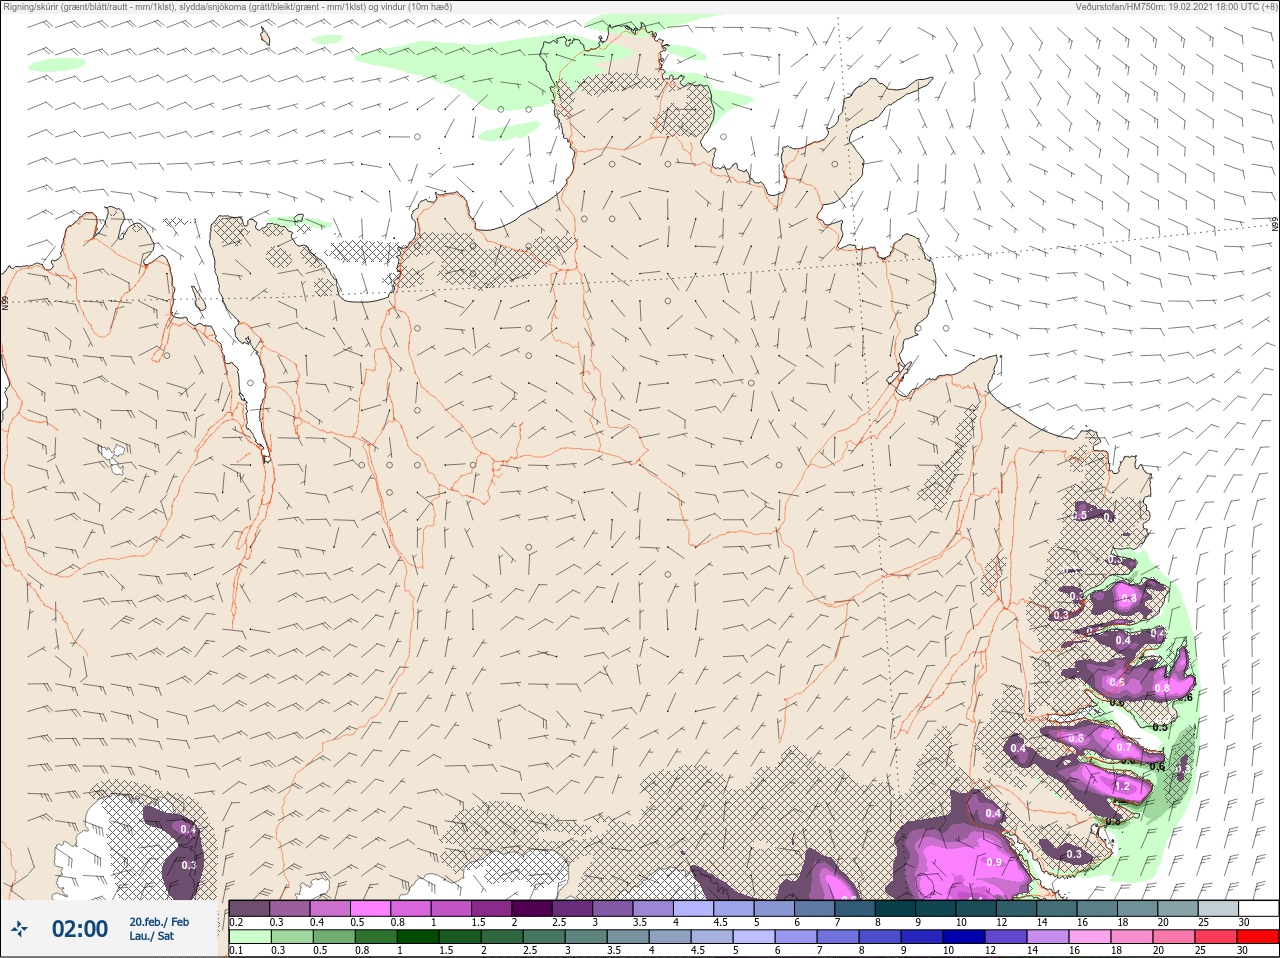Select upper legend white swatch after 30
This screenshot has height=958, width=1280.
(1259, 908)
